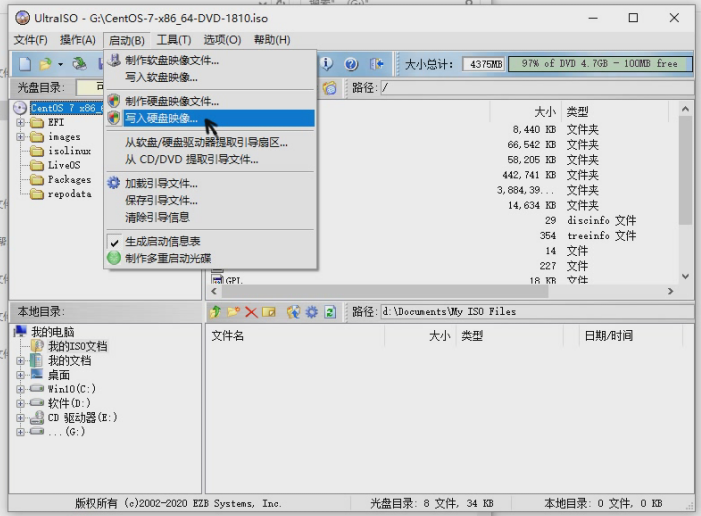Screen dimensions: 701x516
Task: Click the 我的电脑 computer icon
Action: point(20,331)
